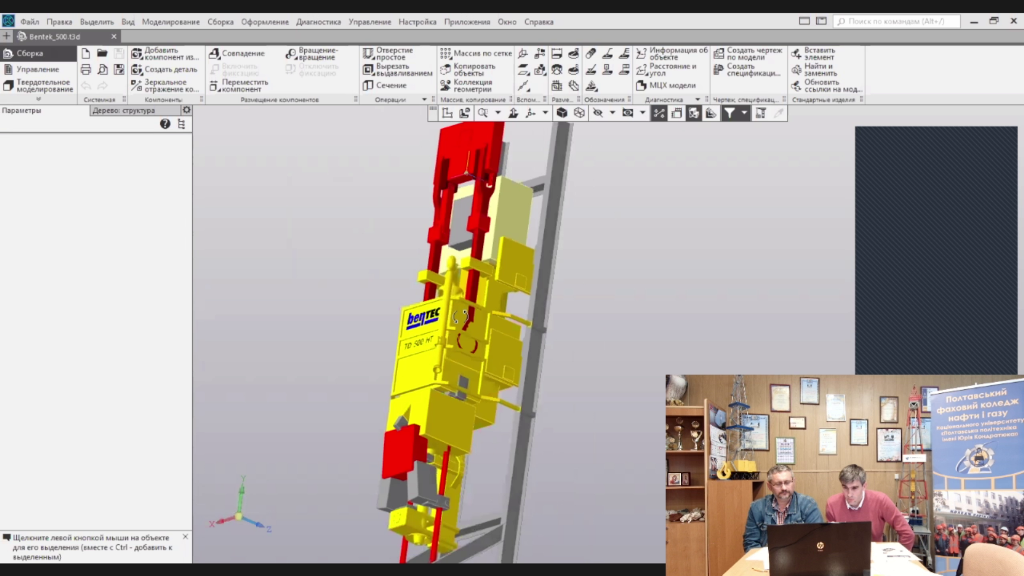Expand the Операции group dropdown arrow
The image size is (1024, 576).
[x=424, y=100]
